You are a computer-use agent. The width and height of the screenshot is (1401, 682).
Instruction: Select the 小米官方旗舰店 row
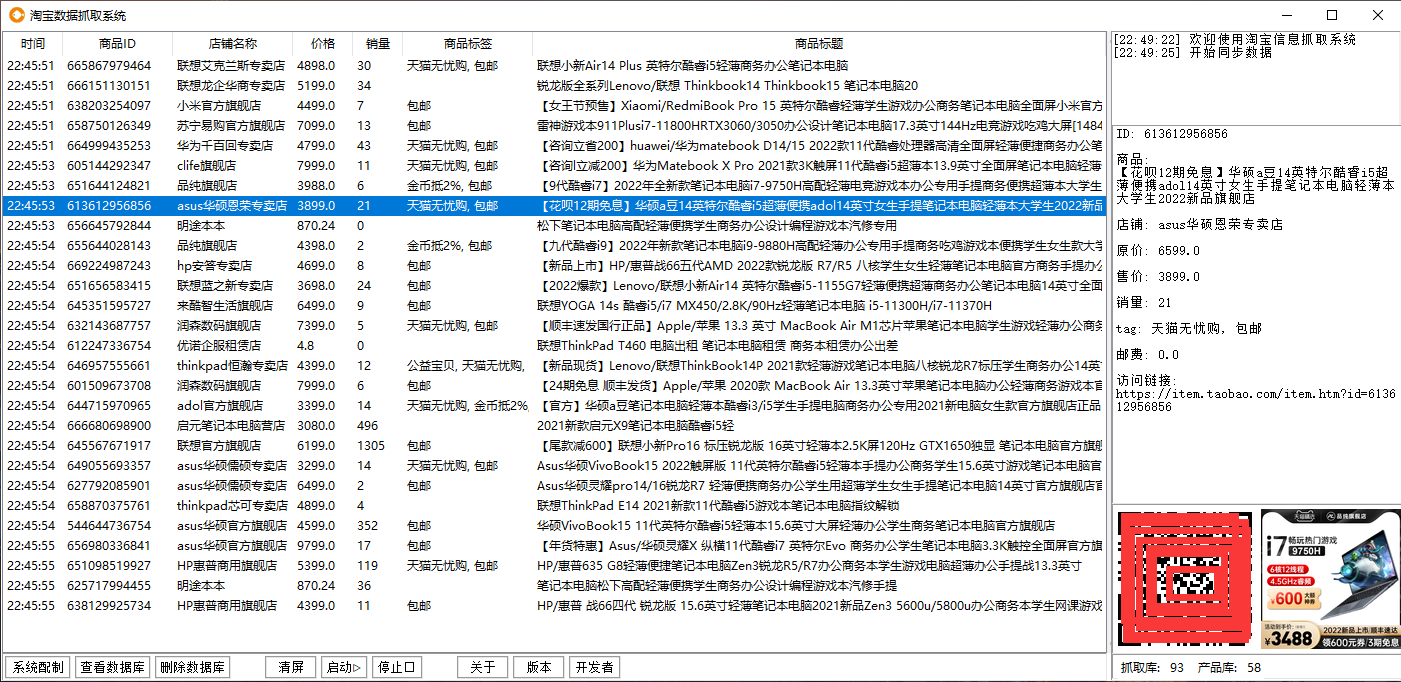point(553,105)
